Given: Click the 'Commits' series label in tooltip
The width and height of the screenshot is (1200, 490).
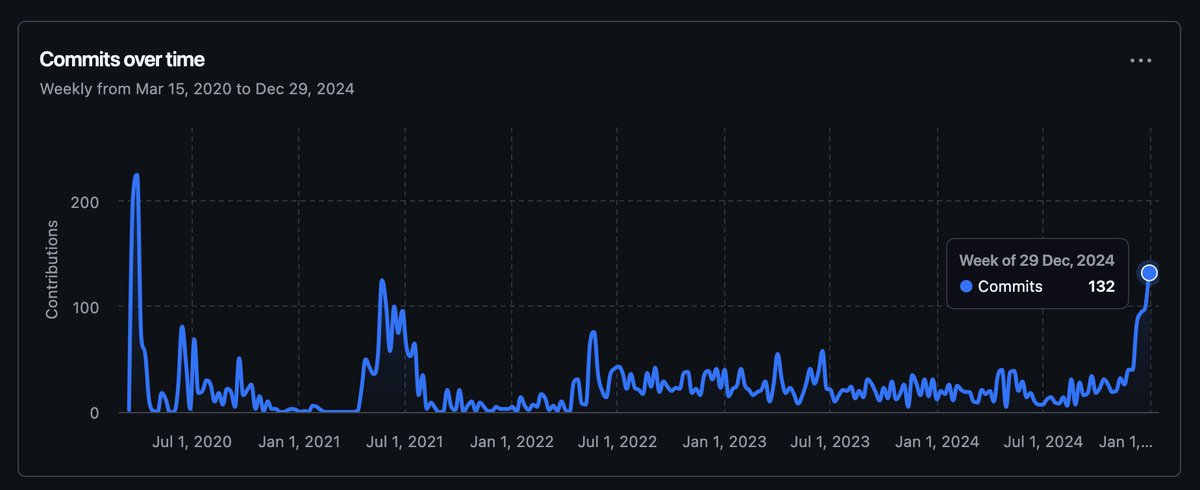Looking at the screenshot, I should [1010, 287].
